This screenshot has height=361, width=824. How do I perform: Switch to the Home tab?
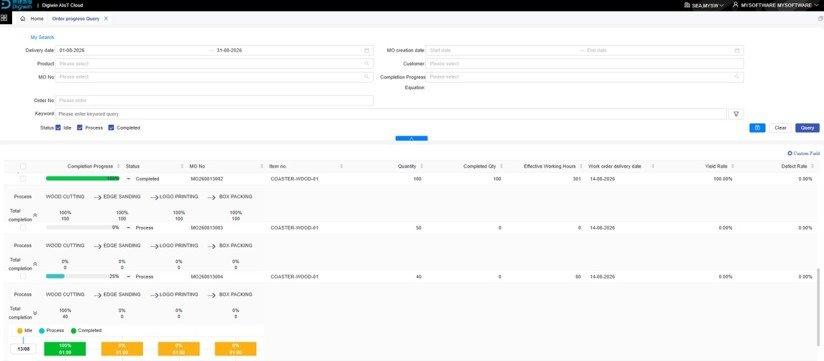click(32, 18)
